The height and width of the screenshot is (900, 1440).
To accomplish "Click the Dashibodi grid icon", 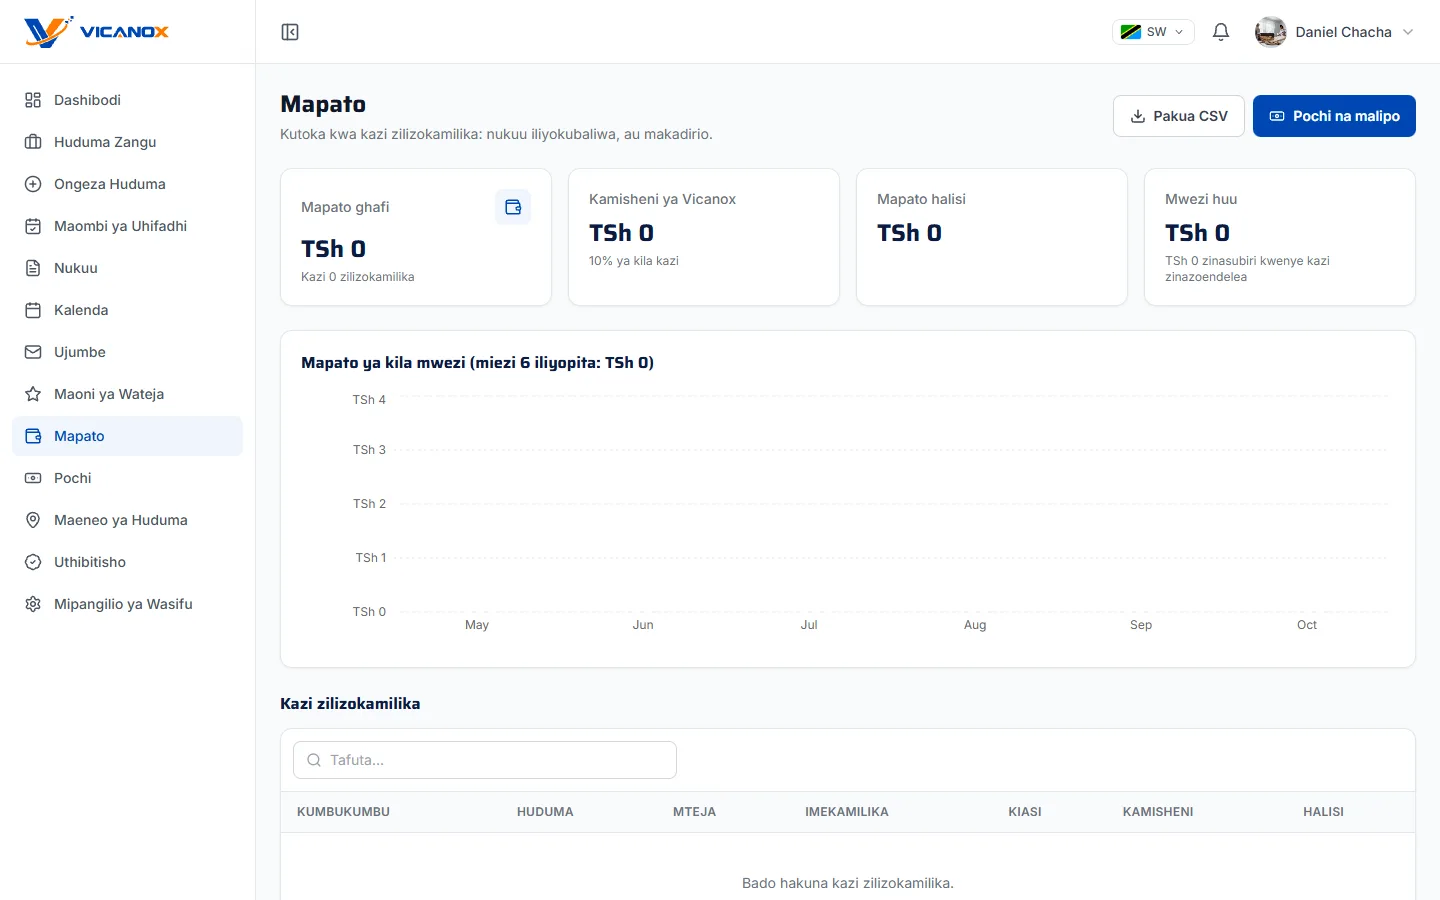I will (x=33, y=100).
